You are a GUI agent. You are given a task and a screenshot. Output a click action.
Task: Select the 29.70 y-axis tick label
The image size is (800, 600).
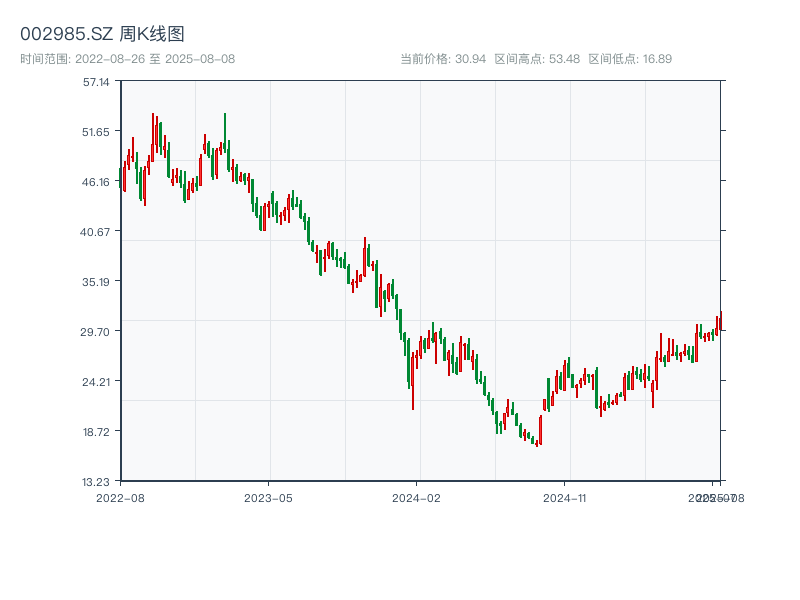pos(97,331)
